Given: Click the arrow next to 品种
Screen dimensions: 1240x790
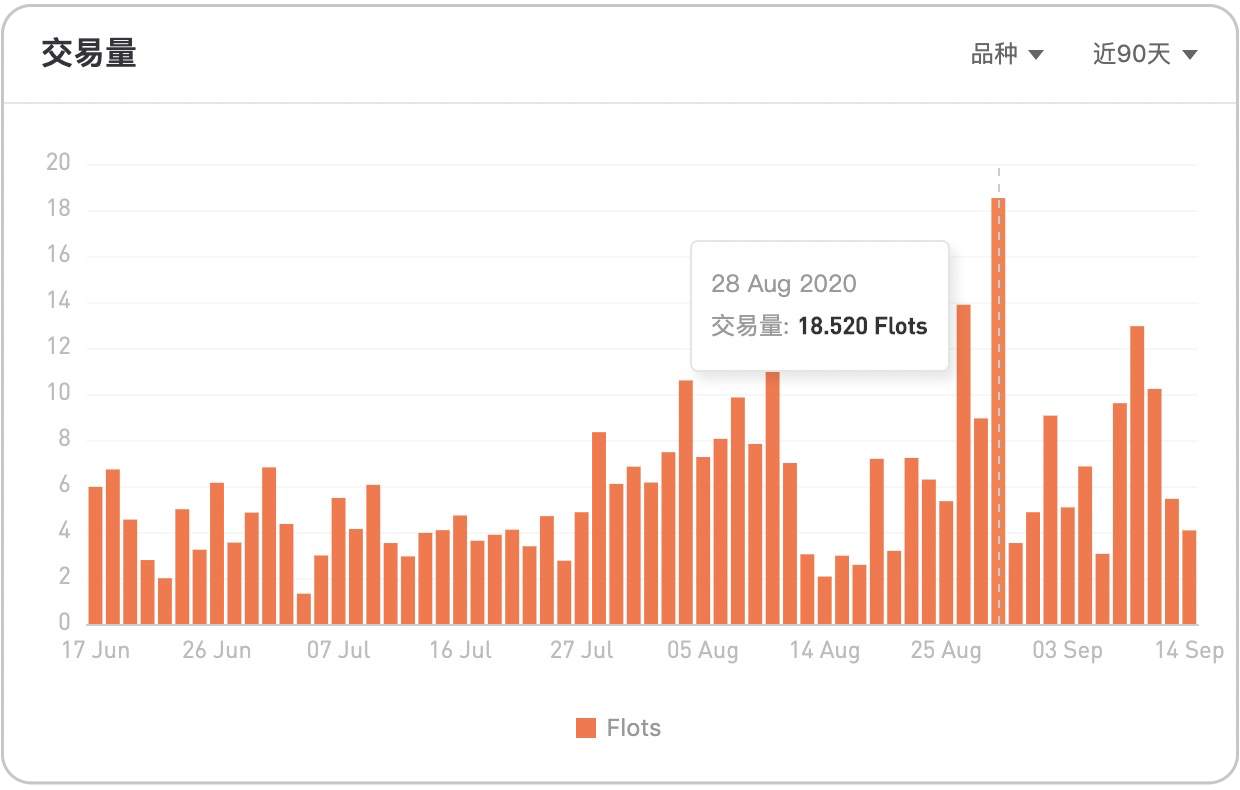Looking at the screenshot, I should (x=1036, y=55).
